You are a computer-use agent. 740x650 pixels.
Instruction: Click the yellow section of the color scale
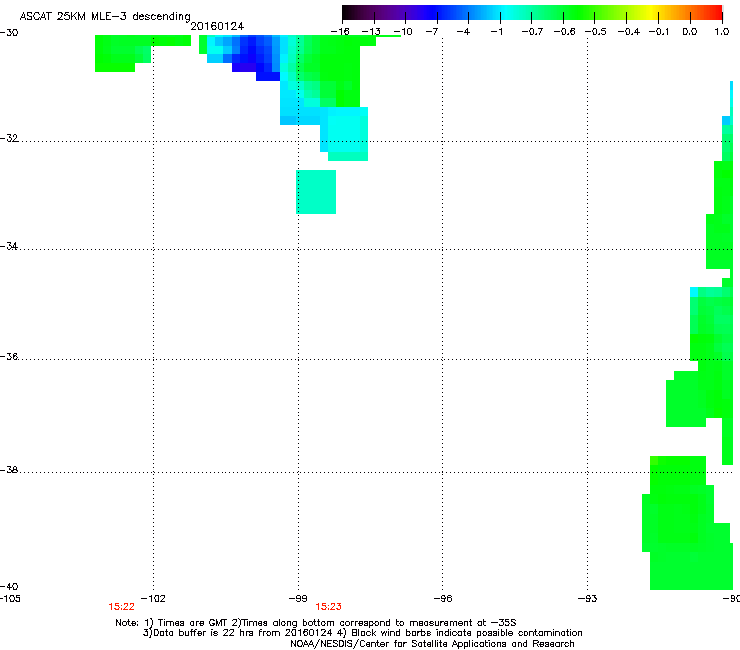[x=651, y=12]
